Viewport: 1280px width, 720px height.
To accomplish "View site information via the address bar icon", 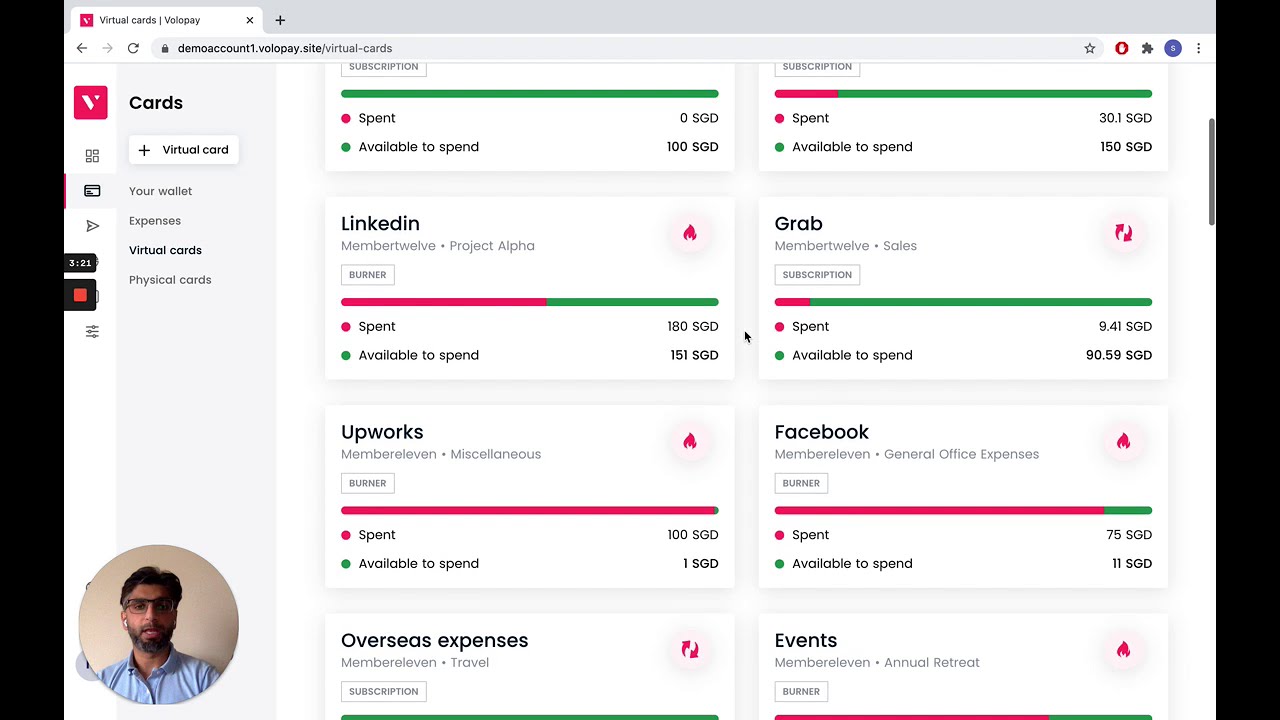I will (x=164, y=48).
